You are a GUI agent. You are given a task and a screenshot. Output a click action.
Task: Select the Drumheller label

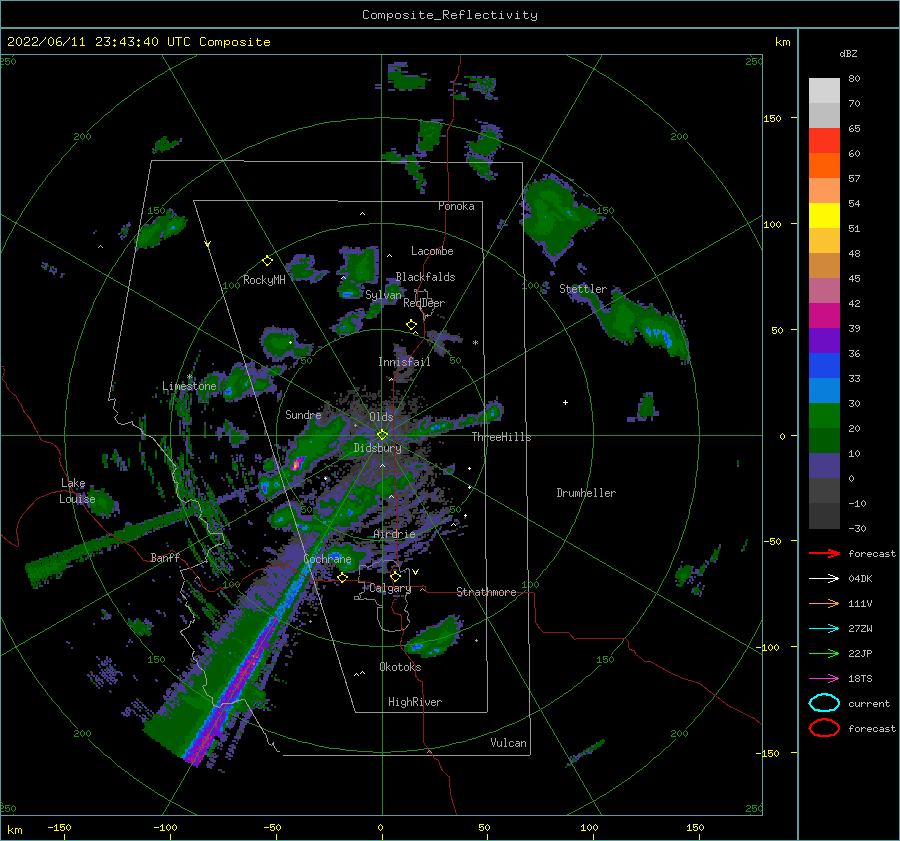[x=586, y=493]
